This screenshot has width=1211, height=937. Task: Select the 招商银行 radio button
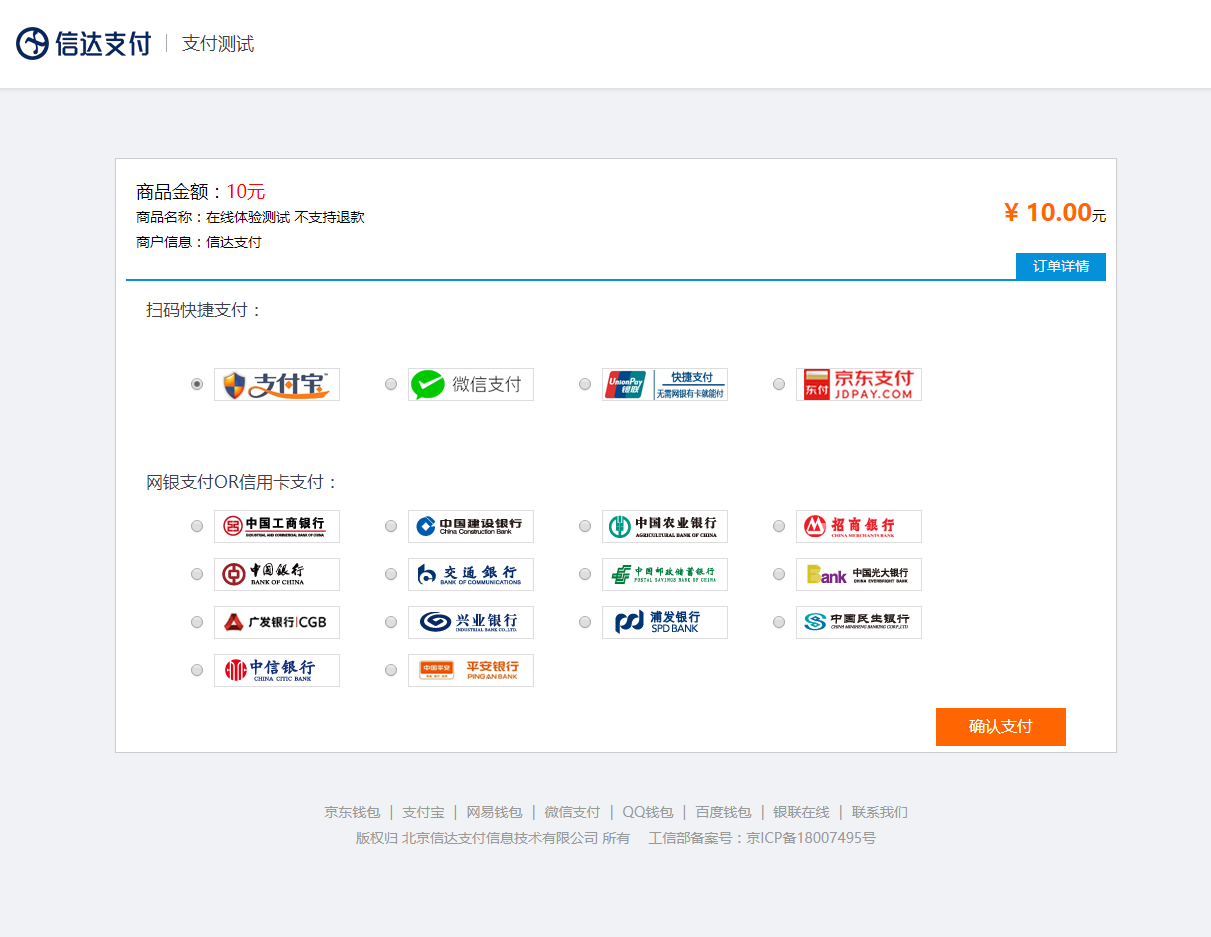tap(779, 526)
